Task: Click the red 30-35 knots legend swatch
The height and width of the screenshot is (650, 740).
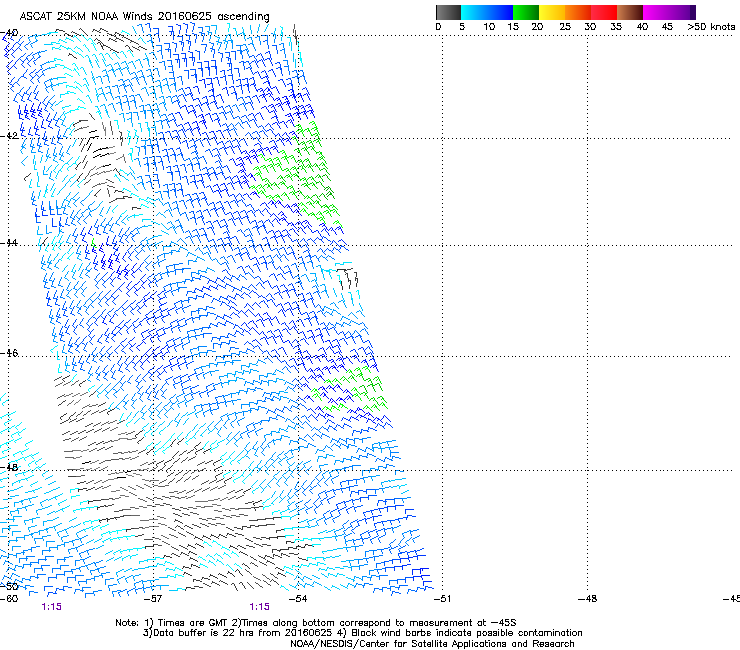Action: click(604, 12)
